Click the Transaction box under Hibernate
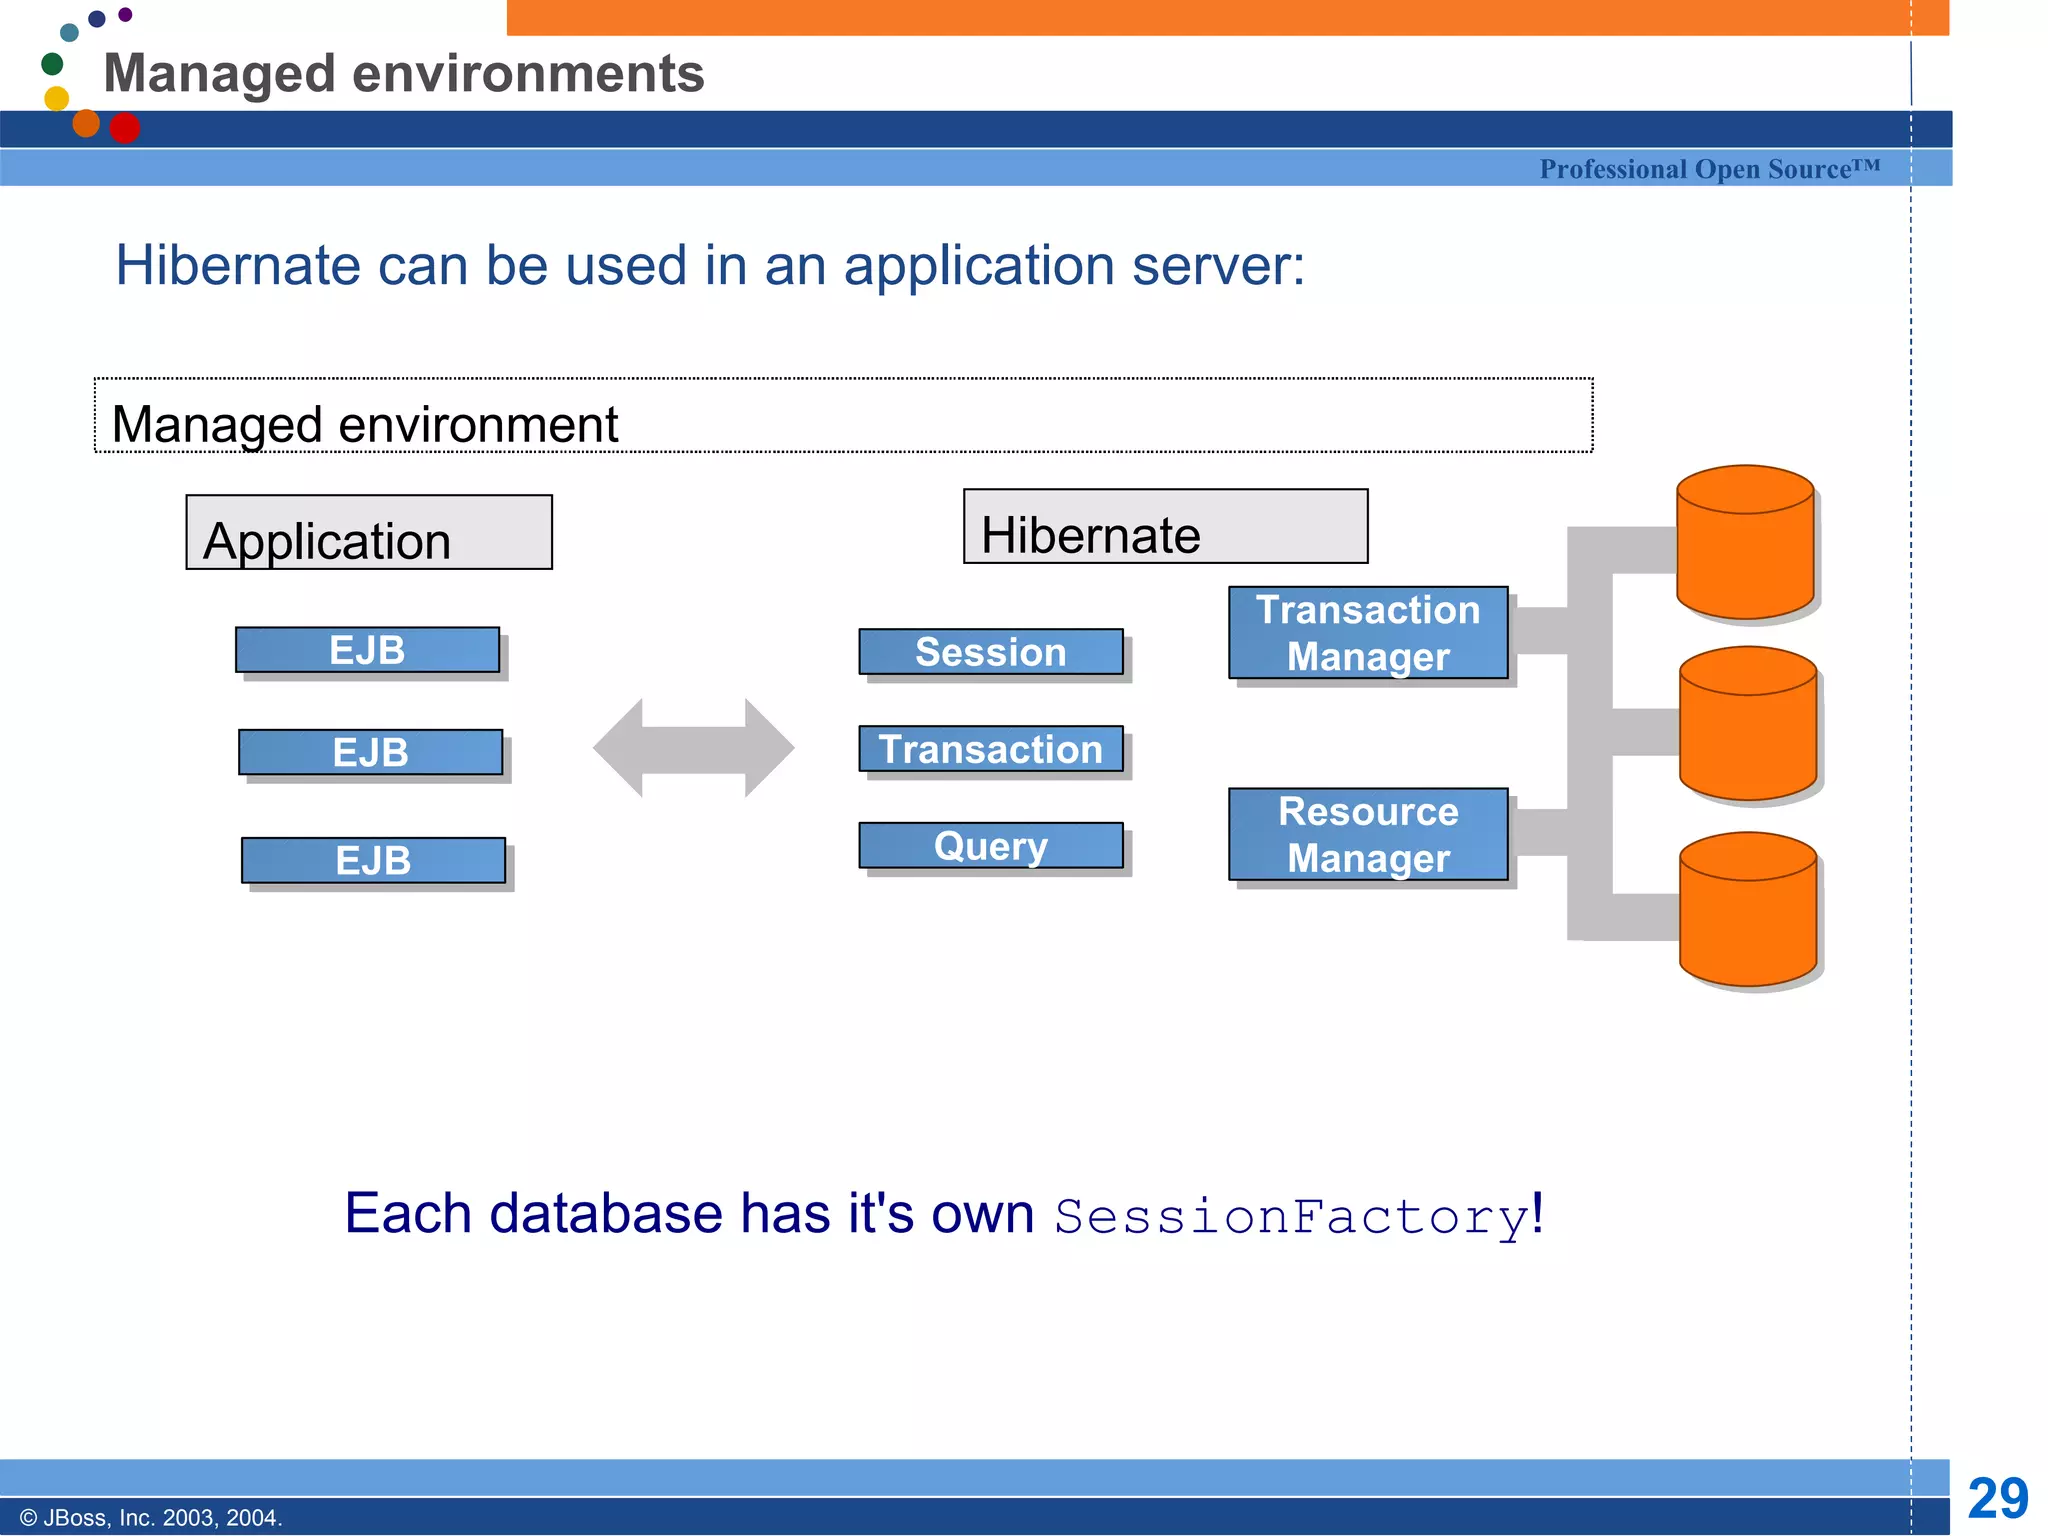 (990, 749)
